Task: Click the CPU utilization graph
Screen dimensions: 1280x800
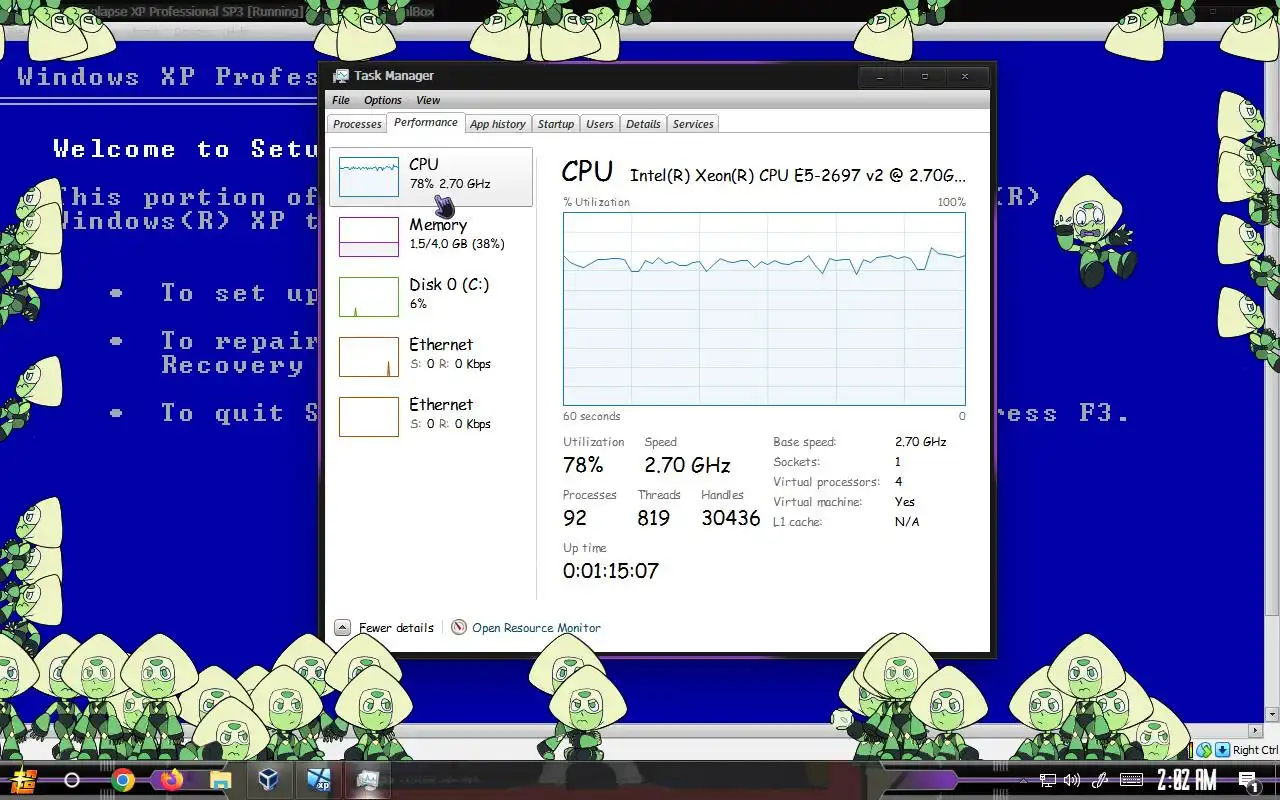Action: pyautogui.click(x=764, y=308)
